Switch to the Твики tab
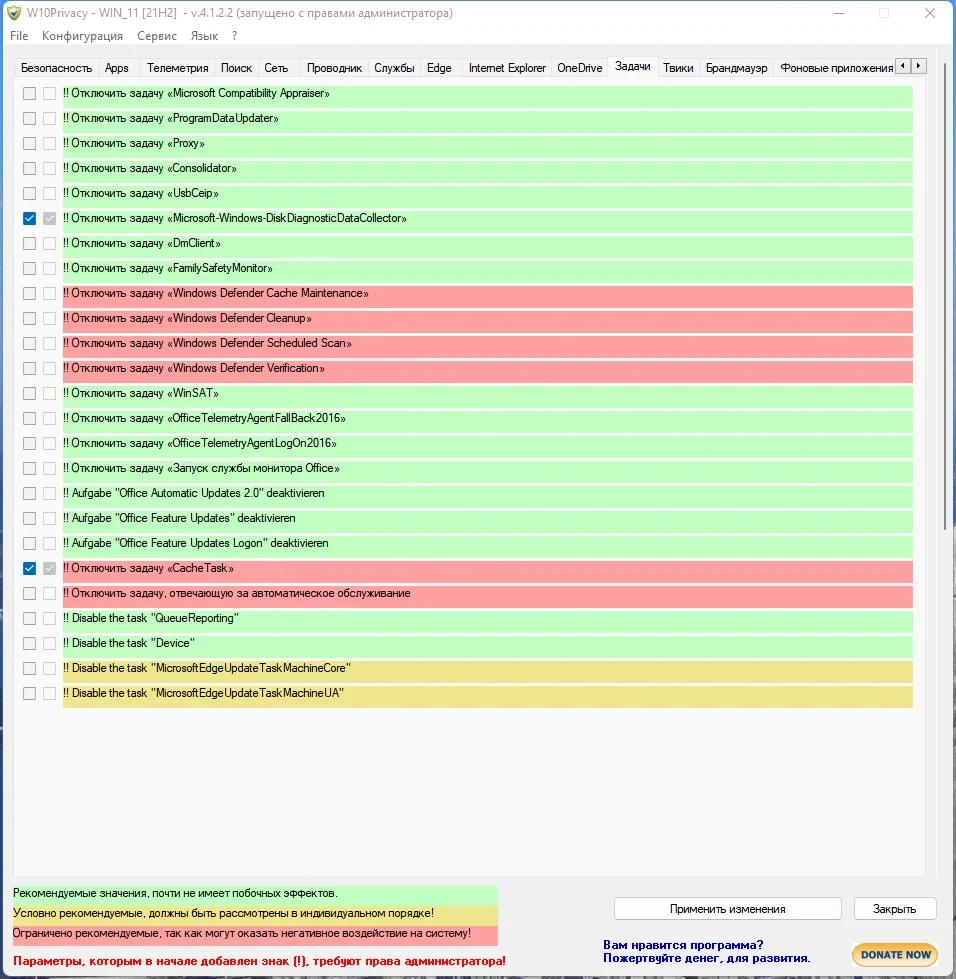This screenshot has height=979, width=956. pos(678,68)
